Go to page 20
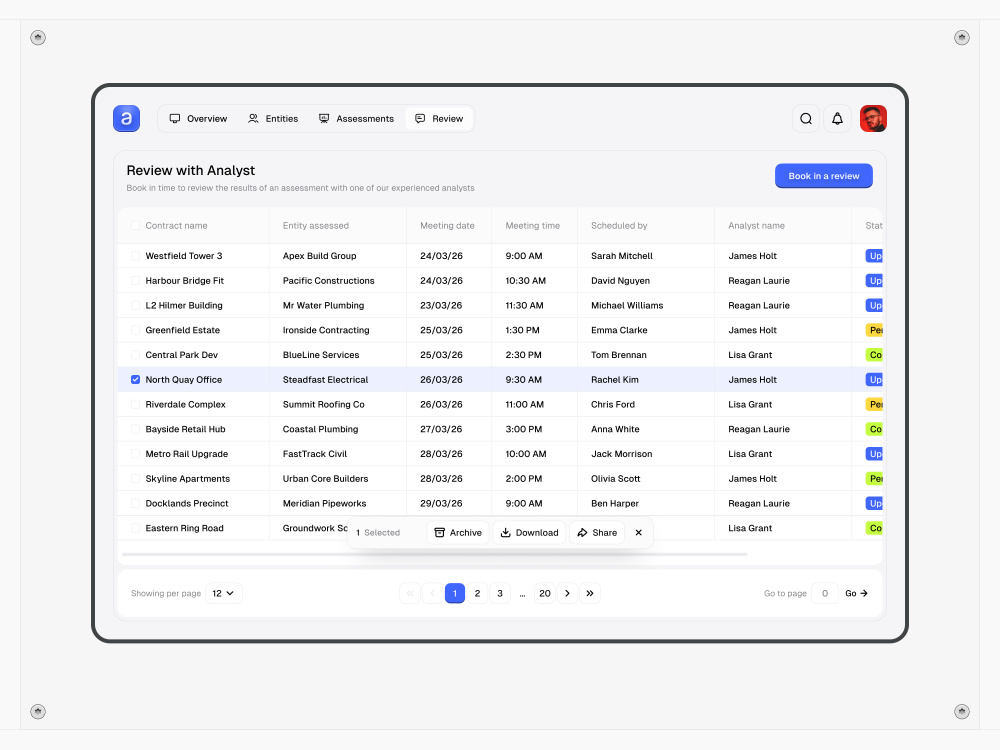The width and height of the screenshot is (1000, 750). [545, 593]
